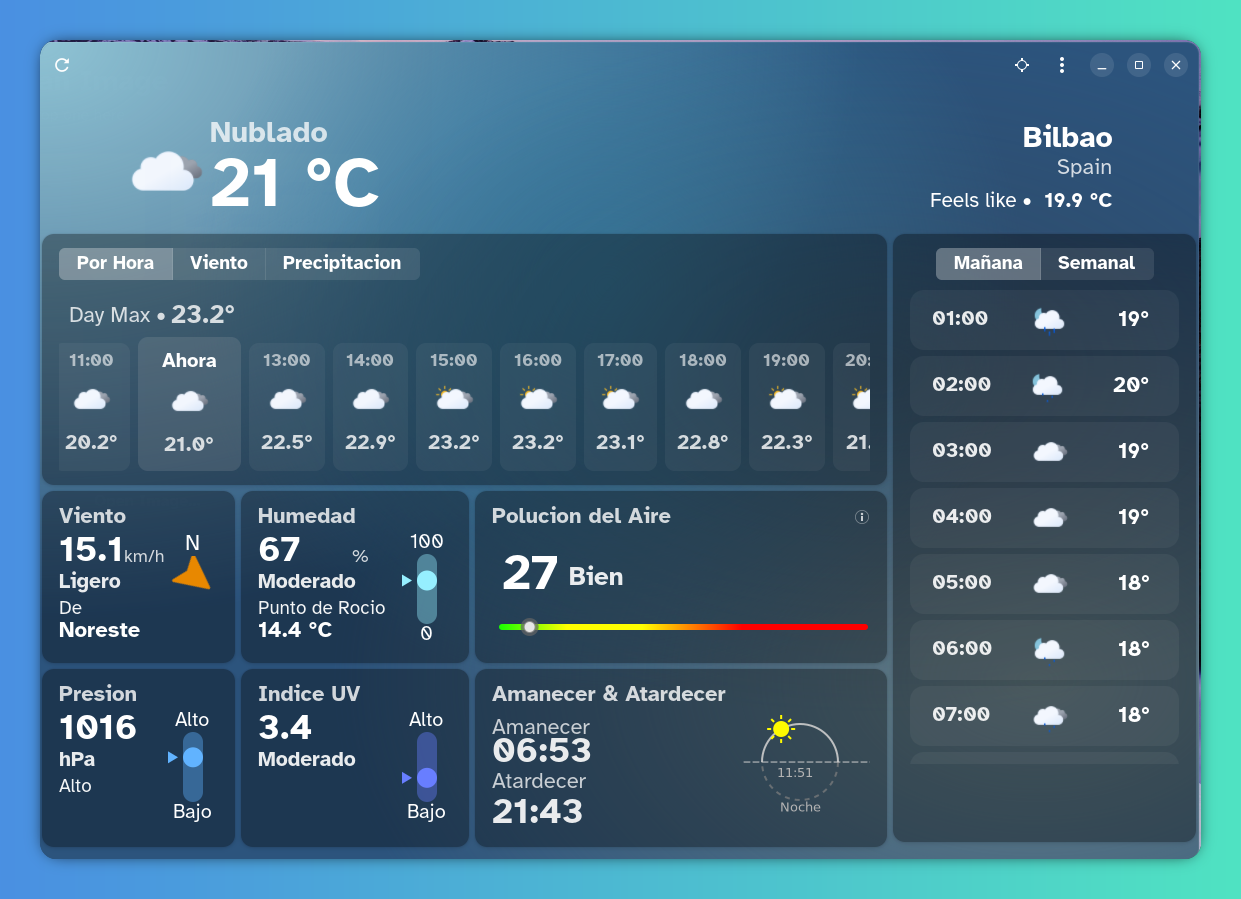The height and width of the screenshot is (899, 1241).
Task: Click the locate current position icon
Action: [x=1021, y=65]
